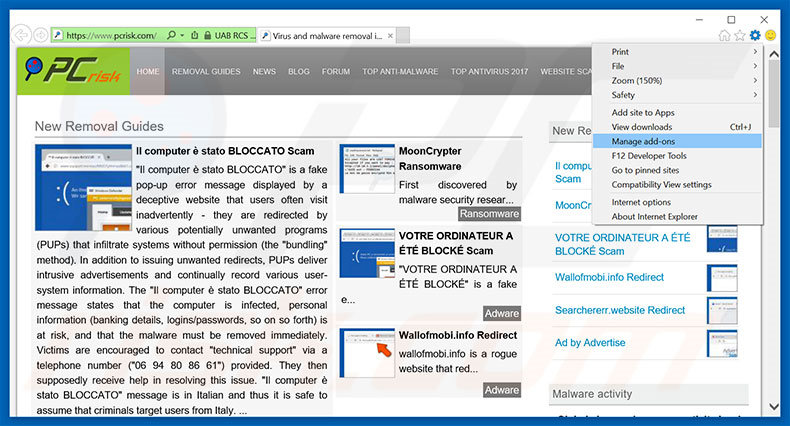Click the Ransomware category tag
This screenshot has height=426, width=790.
(x=489, y=214)
